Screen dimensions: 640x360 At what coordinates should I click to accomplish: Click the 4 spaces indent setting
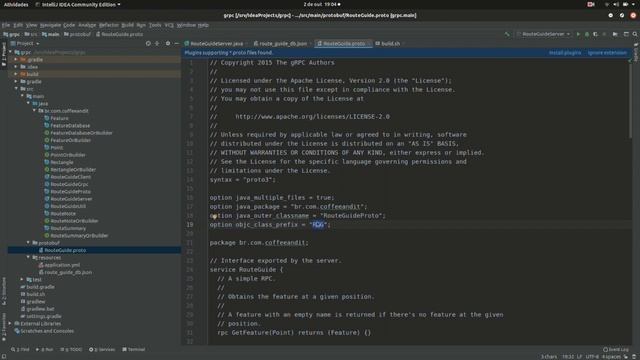click(x=611, y=357)
